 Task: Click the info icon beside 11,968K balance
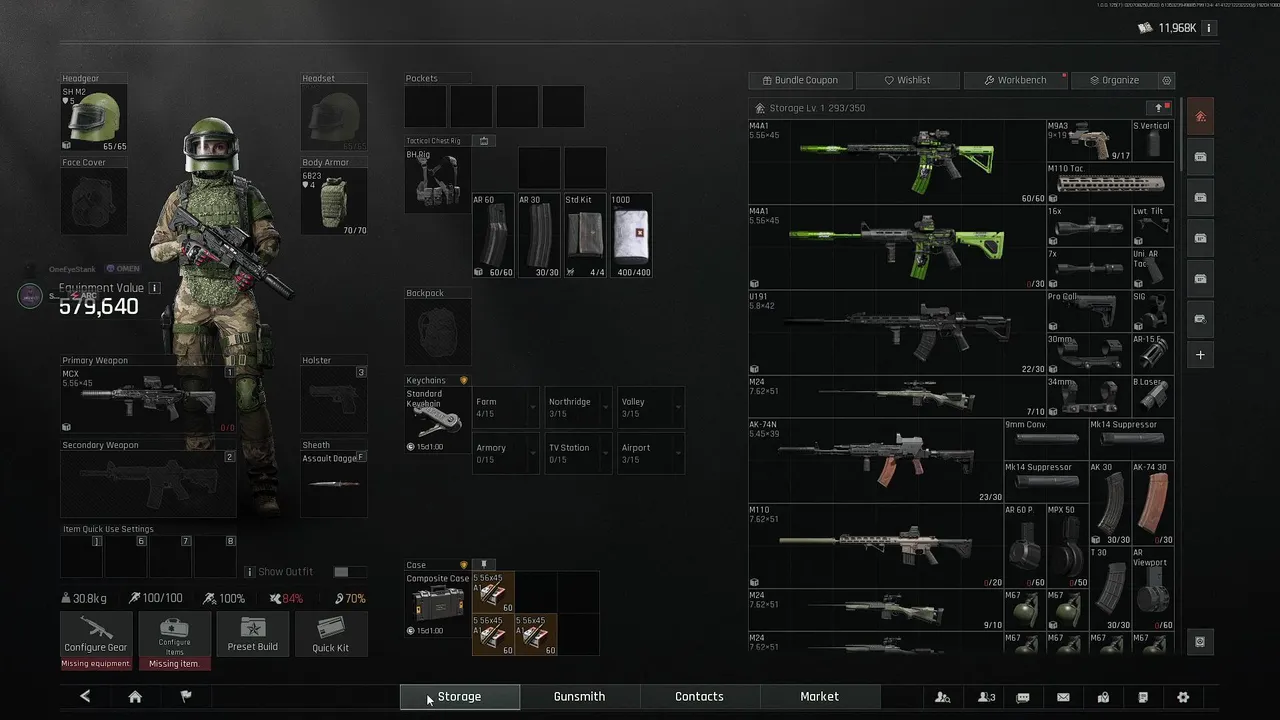(x=1208, y=28)
